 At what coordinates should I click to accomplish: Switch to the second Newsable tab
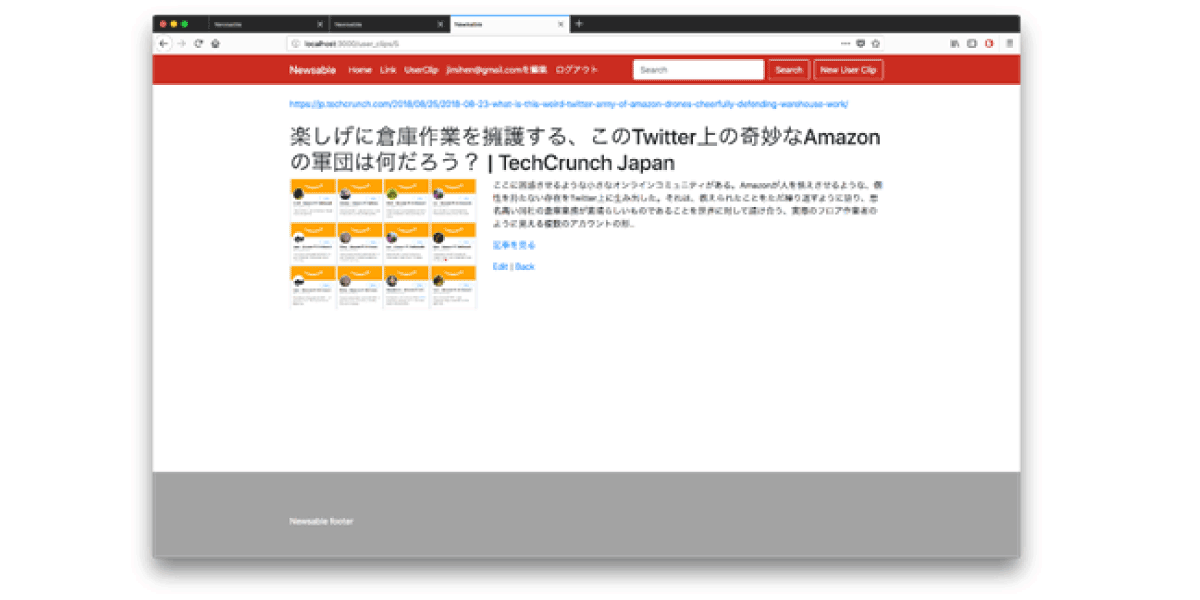(x=388, y=24)
